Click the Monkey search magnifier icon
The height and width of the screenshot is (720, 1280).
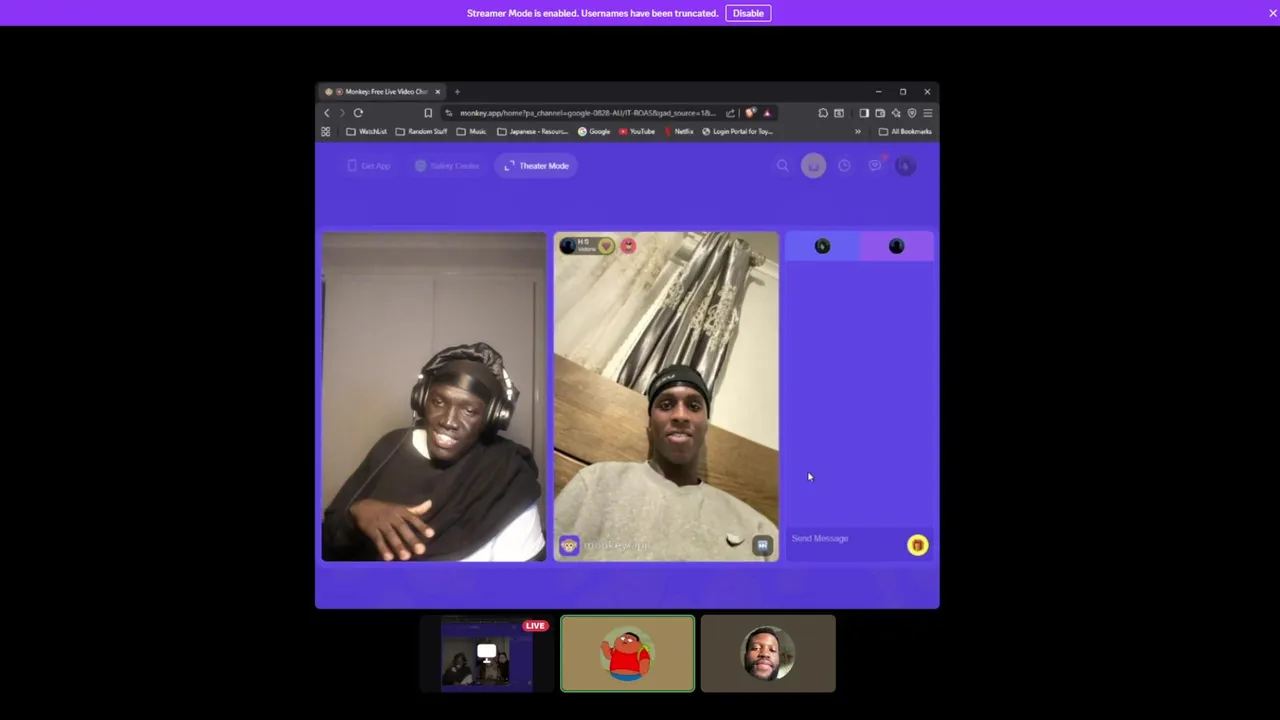pyautogui.click(x=783, y=166)
